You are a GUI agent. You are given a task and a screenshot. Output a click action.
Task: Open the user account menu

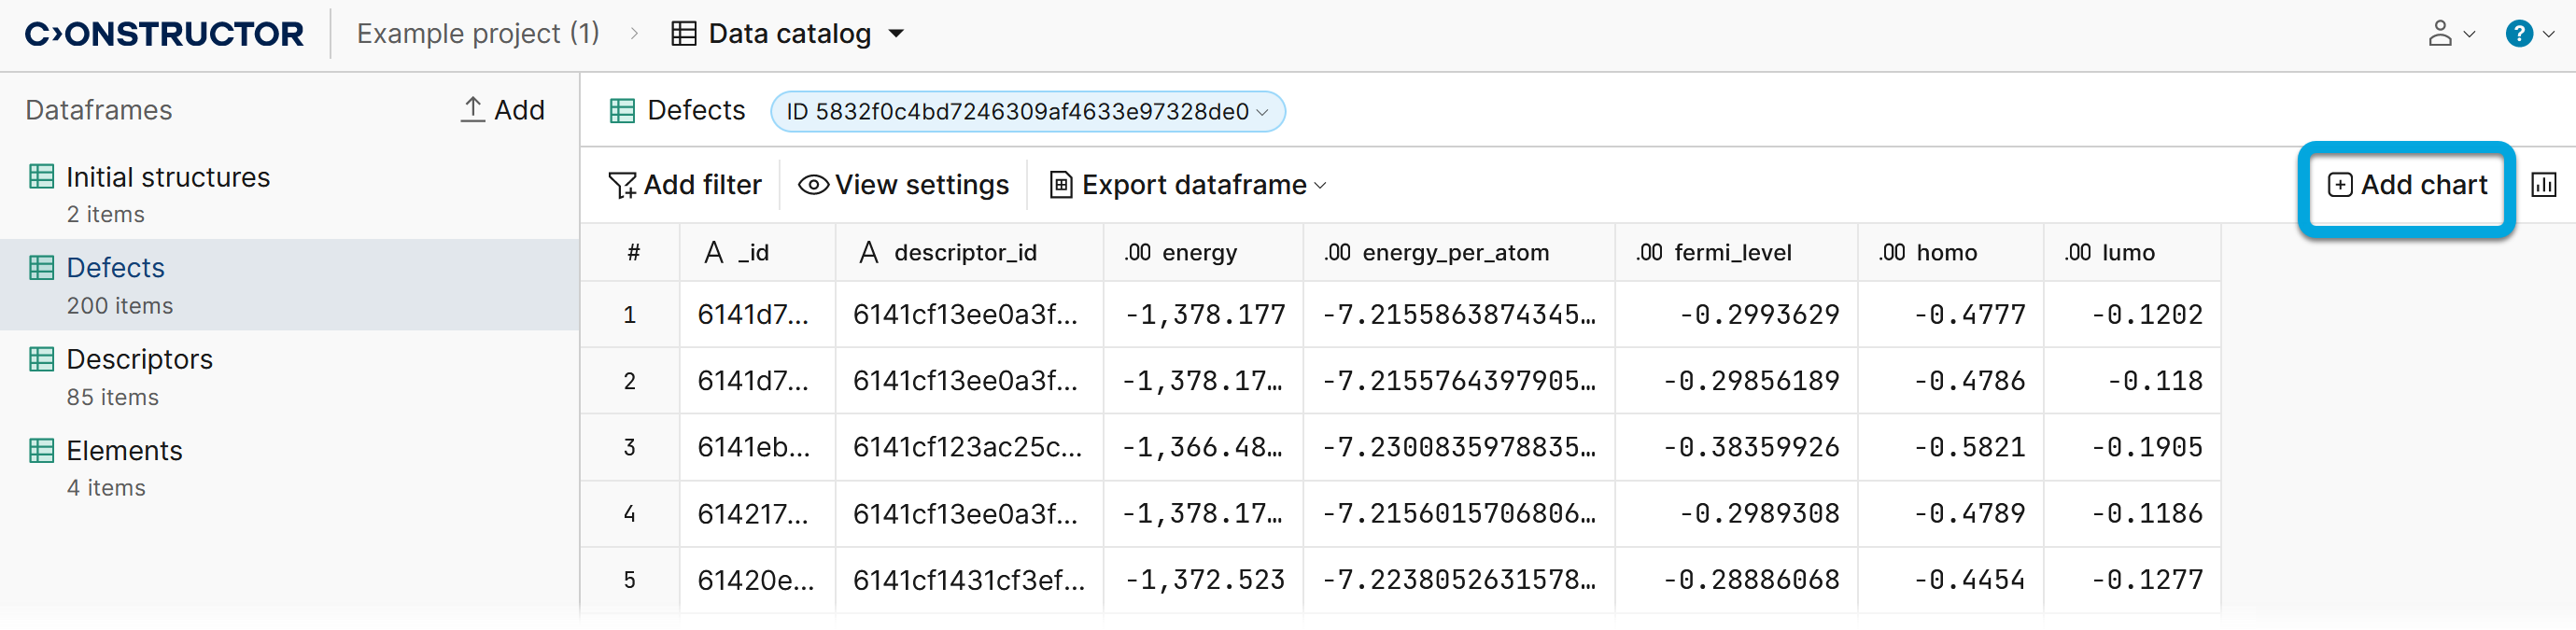click(x=2450, y=34)
